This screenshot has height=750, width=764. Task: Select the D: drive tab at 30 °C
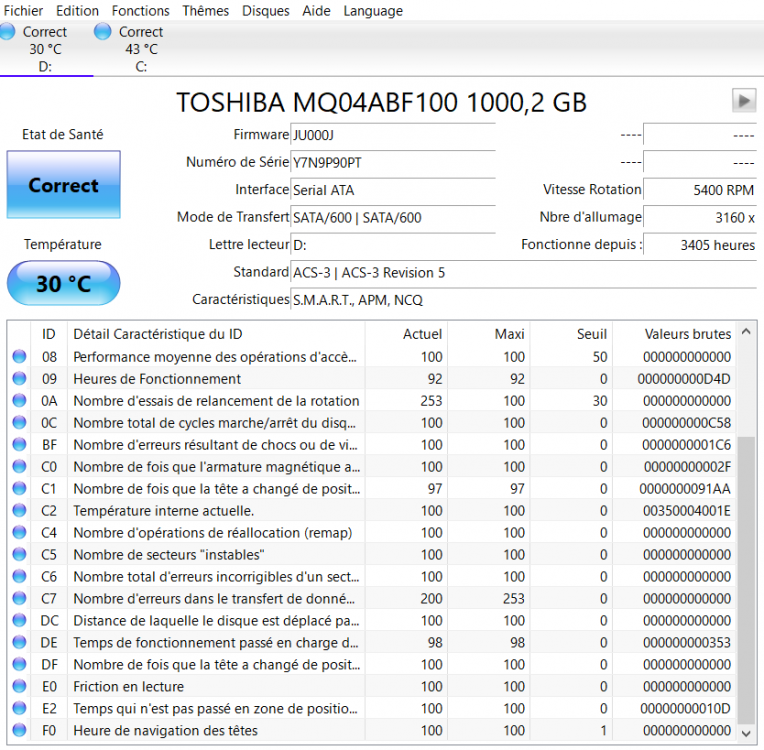(x=46, y=49)
